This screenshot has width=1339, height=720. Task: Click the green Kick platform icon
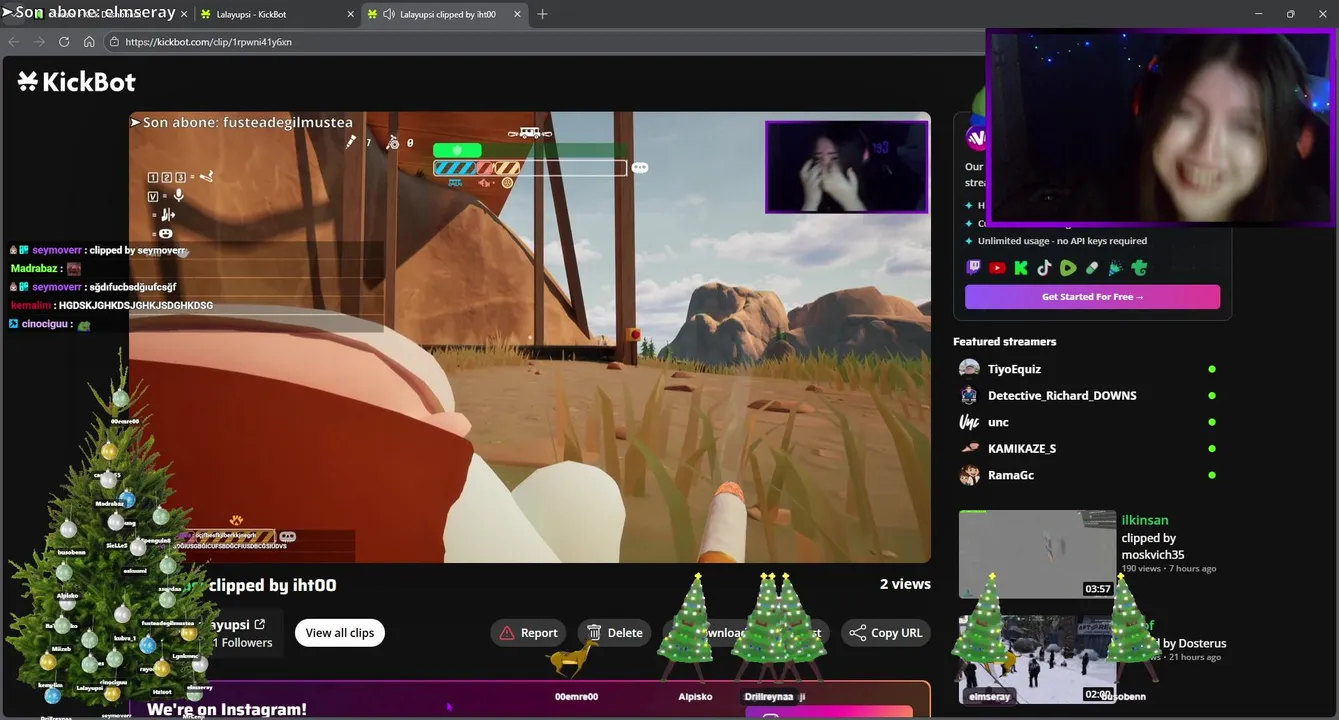point(1021,268)
